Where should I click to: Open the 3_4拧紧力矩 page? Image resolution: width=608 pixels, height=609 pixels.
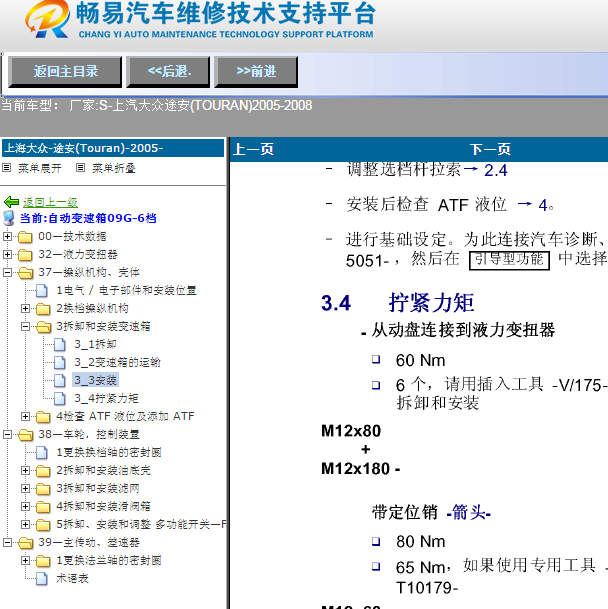(x=106, y=398)
